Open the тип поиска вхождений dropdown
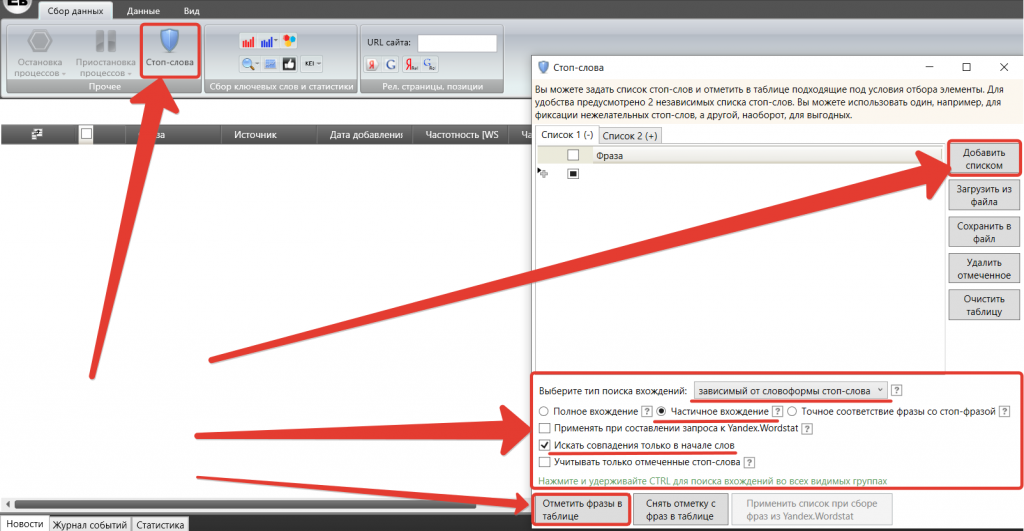 click(790, 390)
